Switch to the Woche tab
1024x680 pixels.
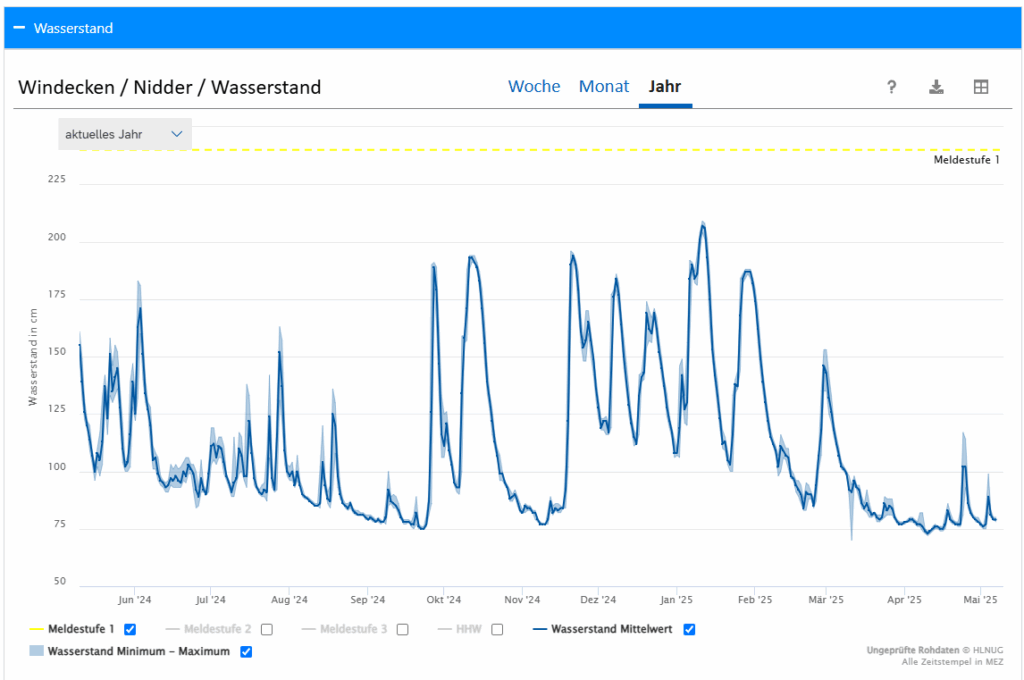[x=534, y=87]
